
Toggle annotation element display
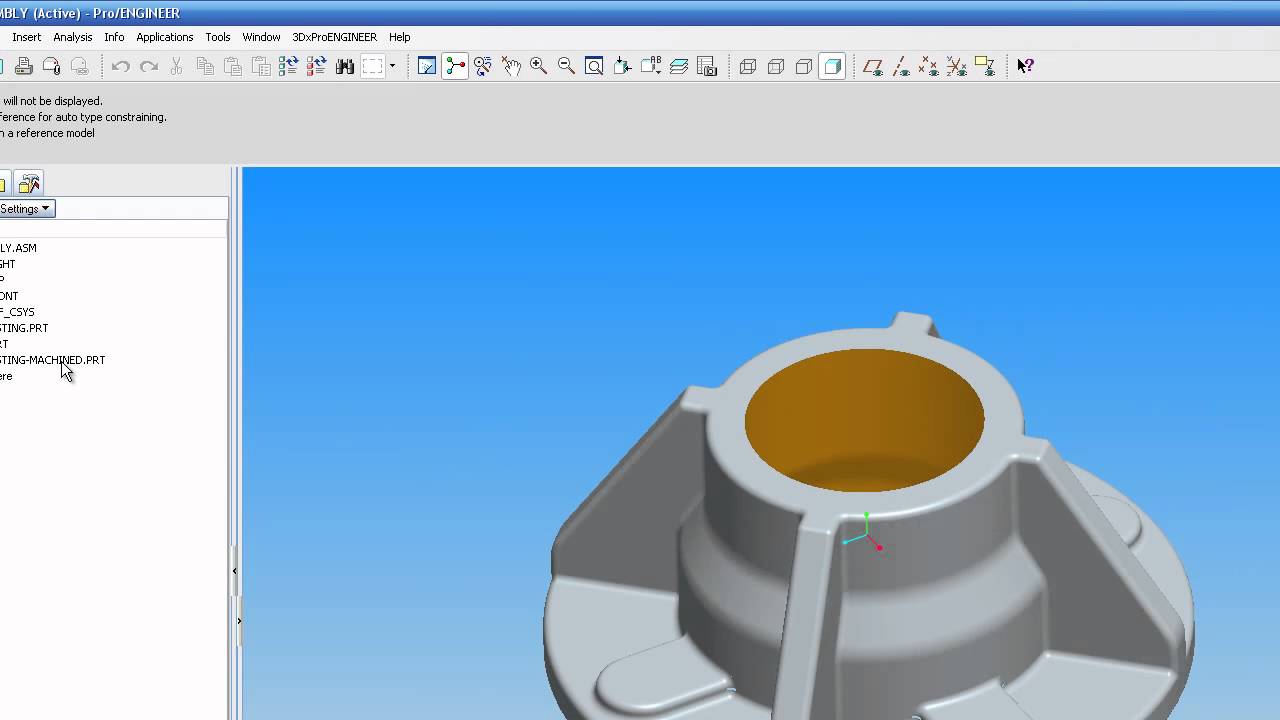coord(984,66)
